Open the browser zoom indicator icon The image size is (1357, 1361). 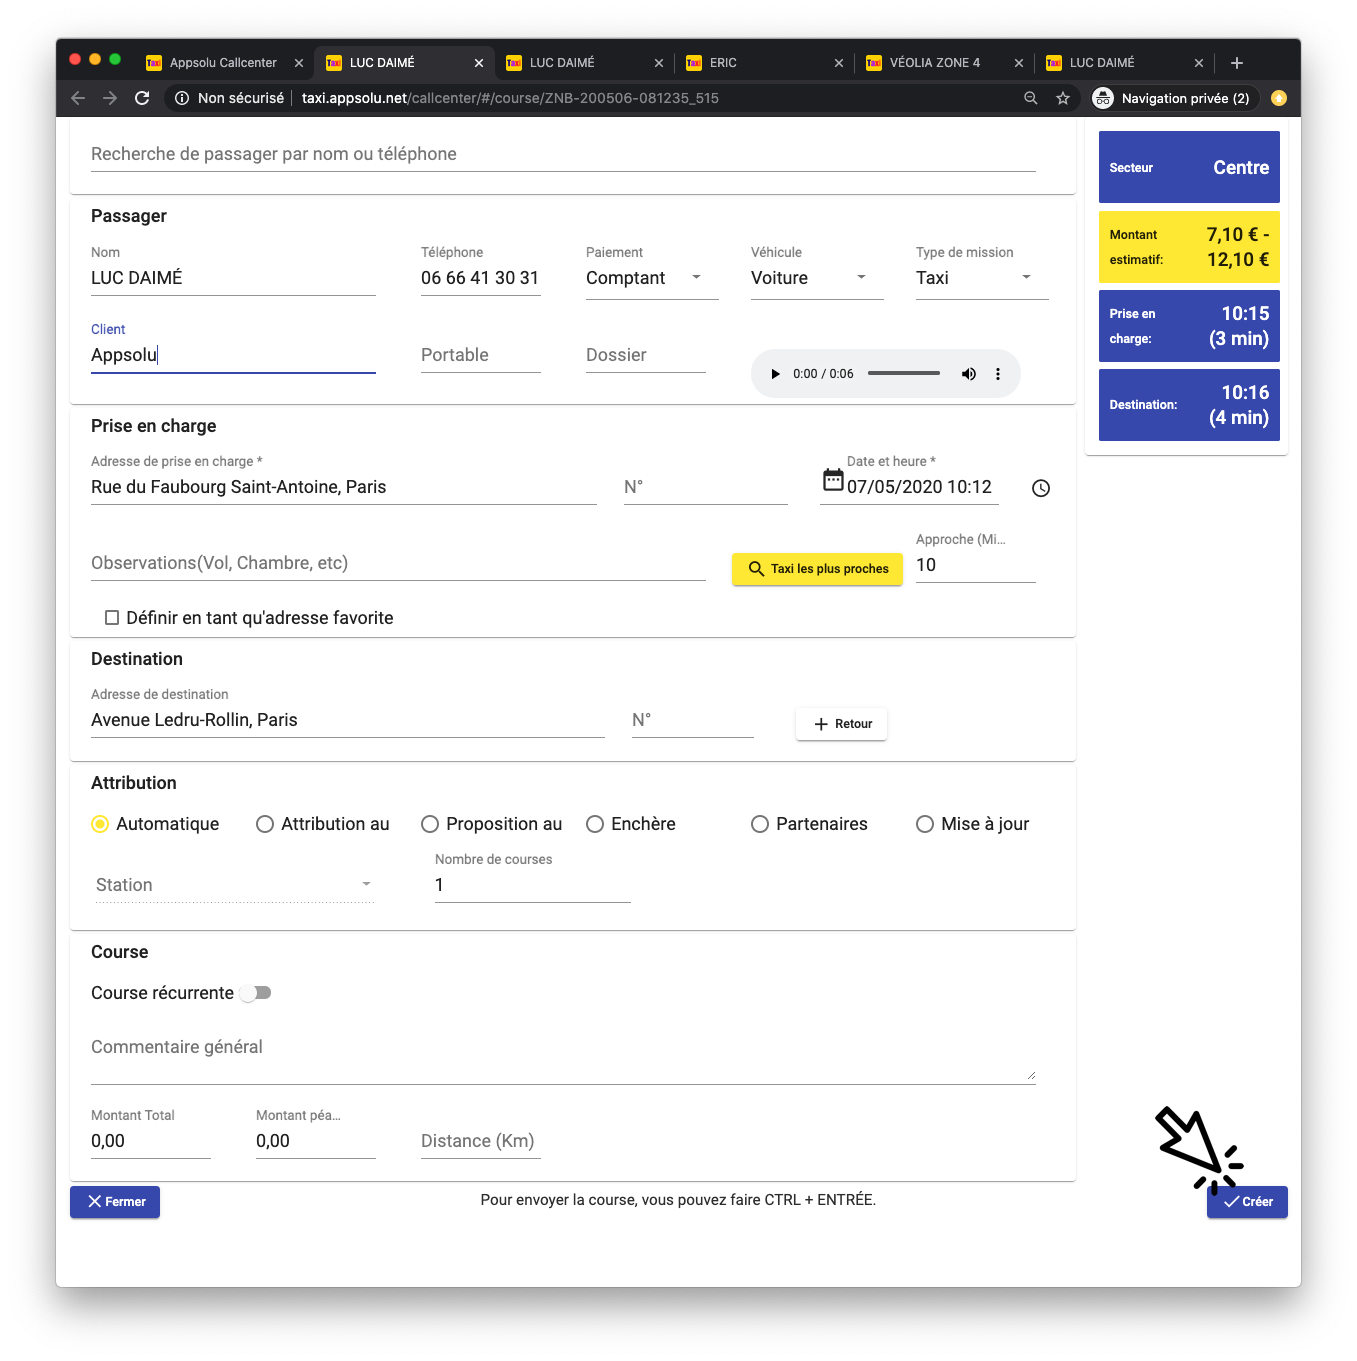pyautogui.click(x=1031, y=98)
